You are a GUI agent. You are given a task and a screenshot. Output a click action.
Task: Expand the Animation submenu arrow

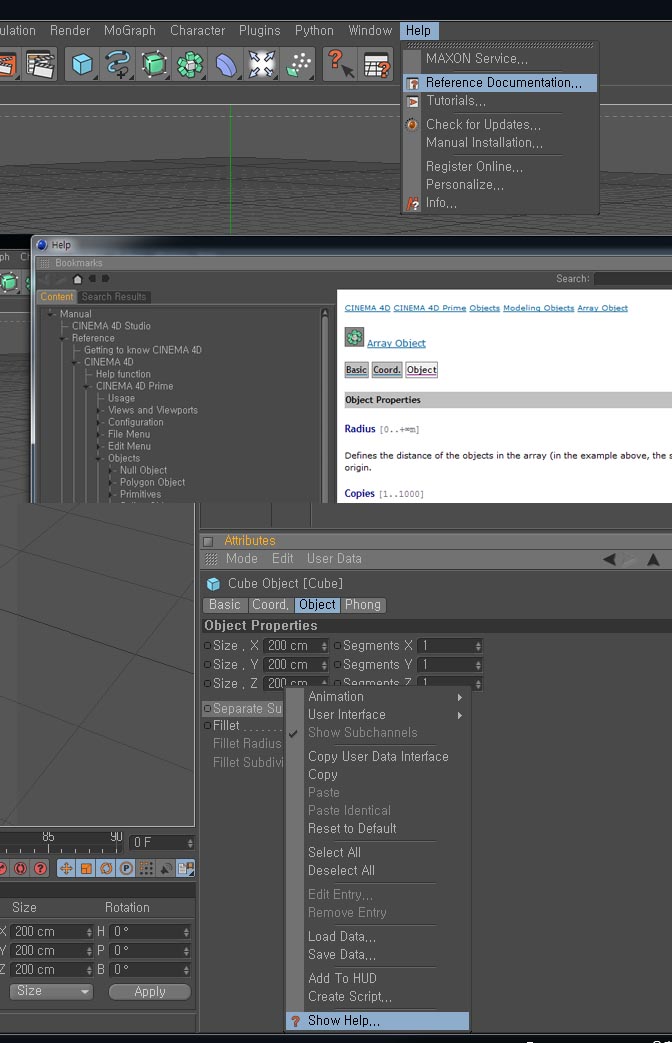click(x=460, y=697)
